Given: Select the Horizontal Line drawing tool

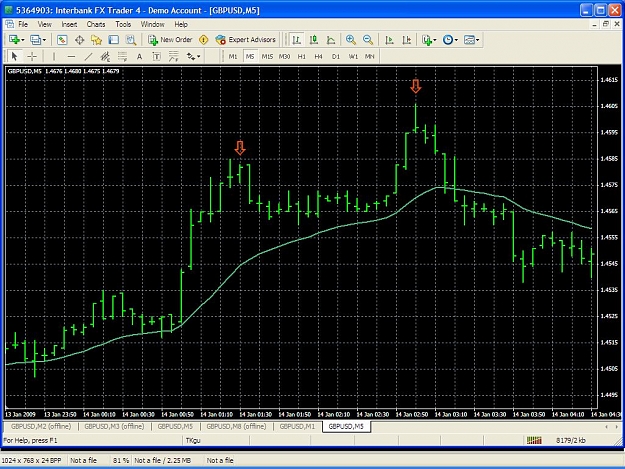Looking at the screenshot, I should pyautogui.click(x=71, y=57).
